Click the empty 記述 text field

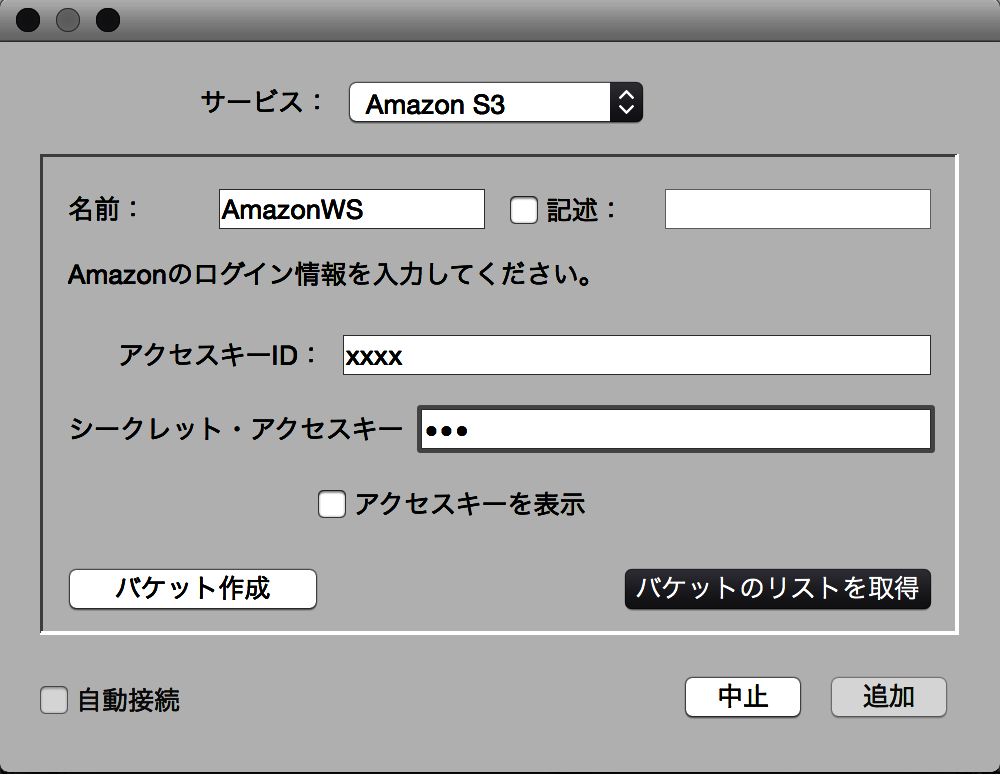[x=797, y=209]
